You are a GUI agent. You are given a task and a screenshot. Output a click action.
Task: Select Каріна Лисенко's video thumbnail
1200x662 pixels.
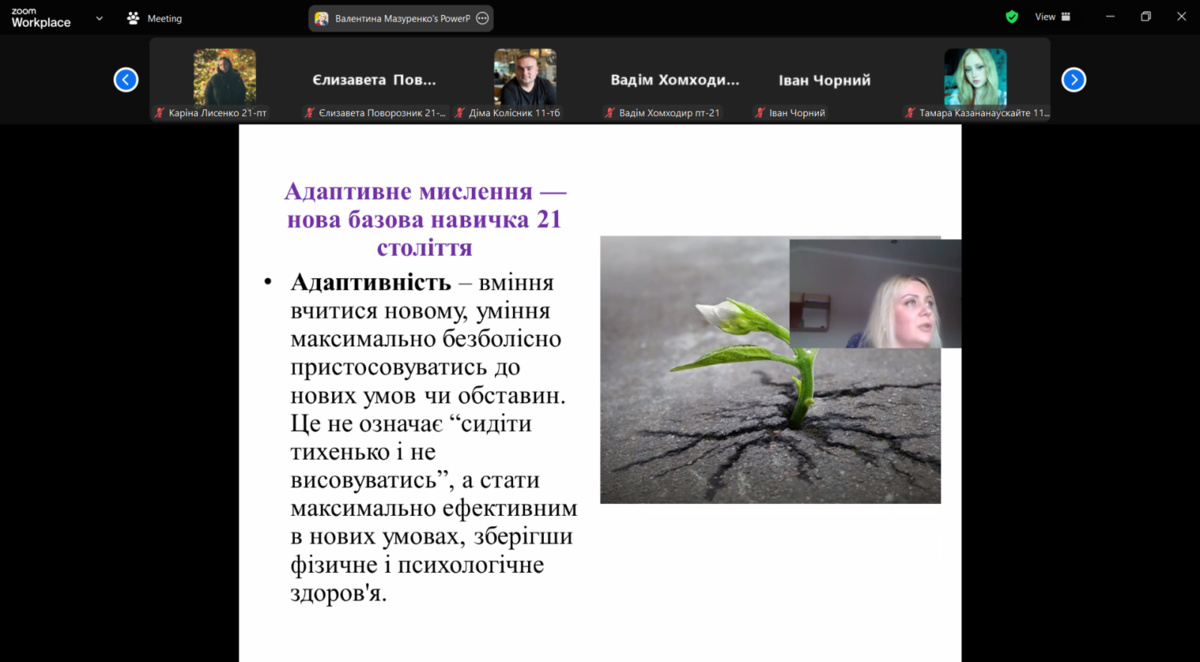click(224, 77)
